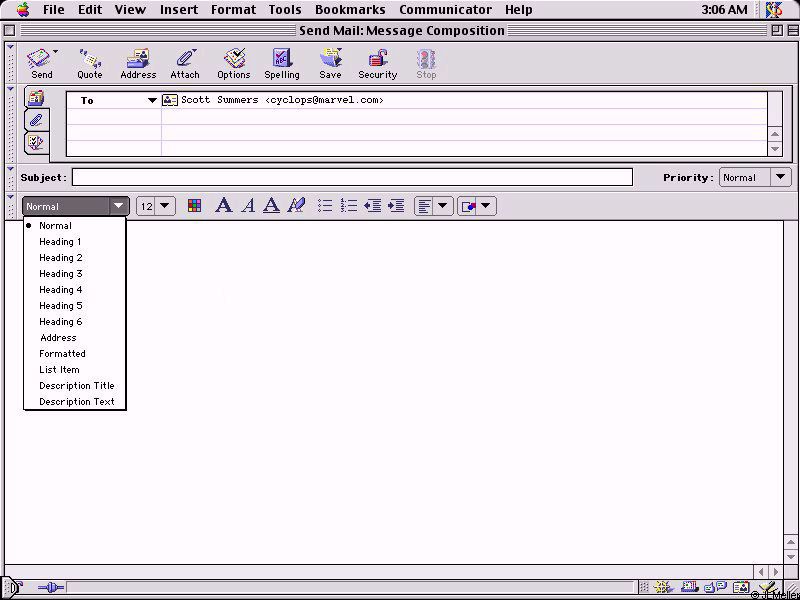
Task: Open the Address book picker icon
Action: pos(138,63)
